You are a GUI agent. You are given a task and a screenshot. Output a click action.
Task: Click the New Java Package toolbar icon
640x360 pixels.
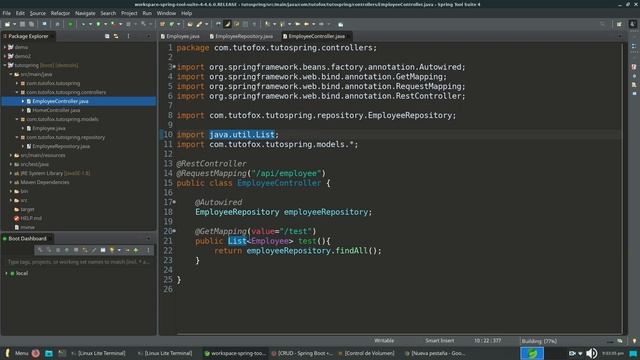click(162, 24)
